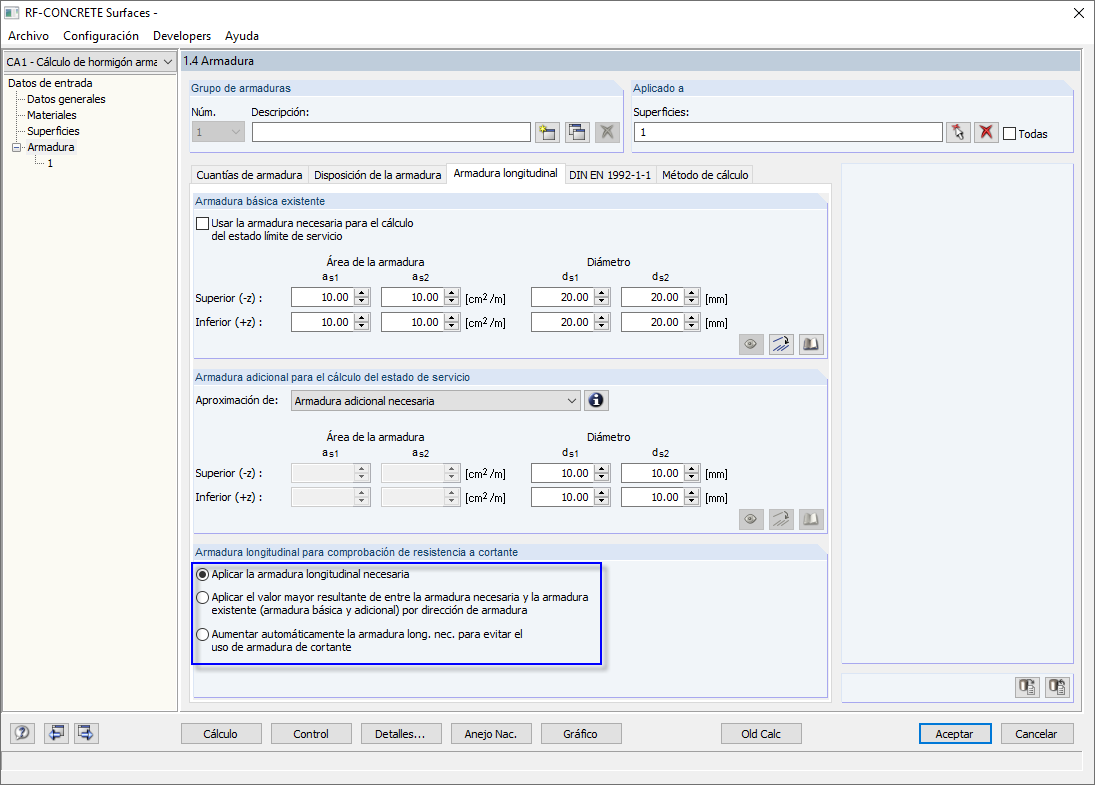
Task: Switch to Disposición de la armadura tab
Action: point(378,175)
